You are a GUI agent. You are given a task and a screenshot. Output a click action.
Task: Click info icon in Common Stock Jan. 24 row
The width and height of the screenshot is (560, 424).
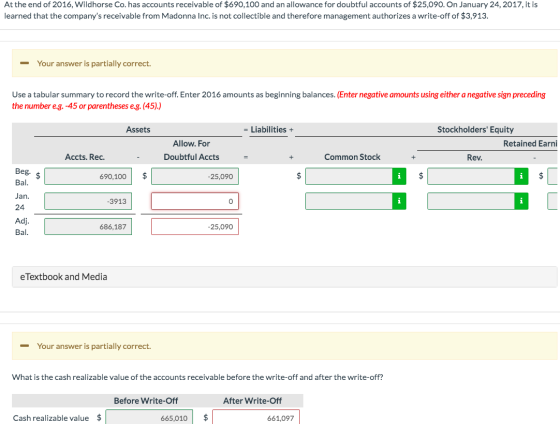point(399,201)
